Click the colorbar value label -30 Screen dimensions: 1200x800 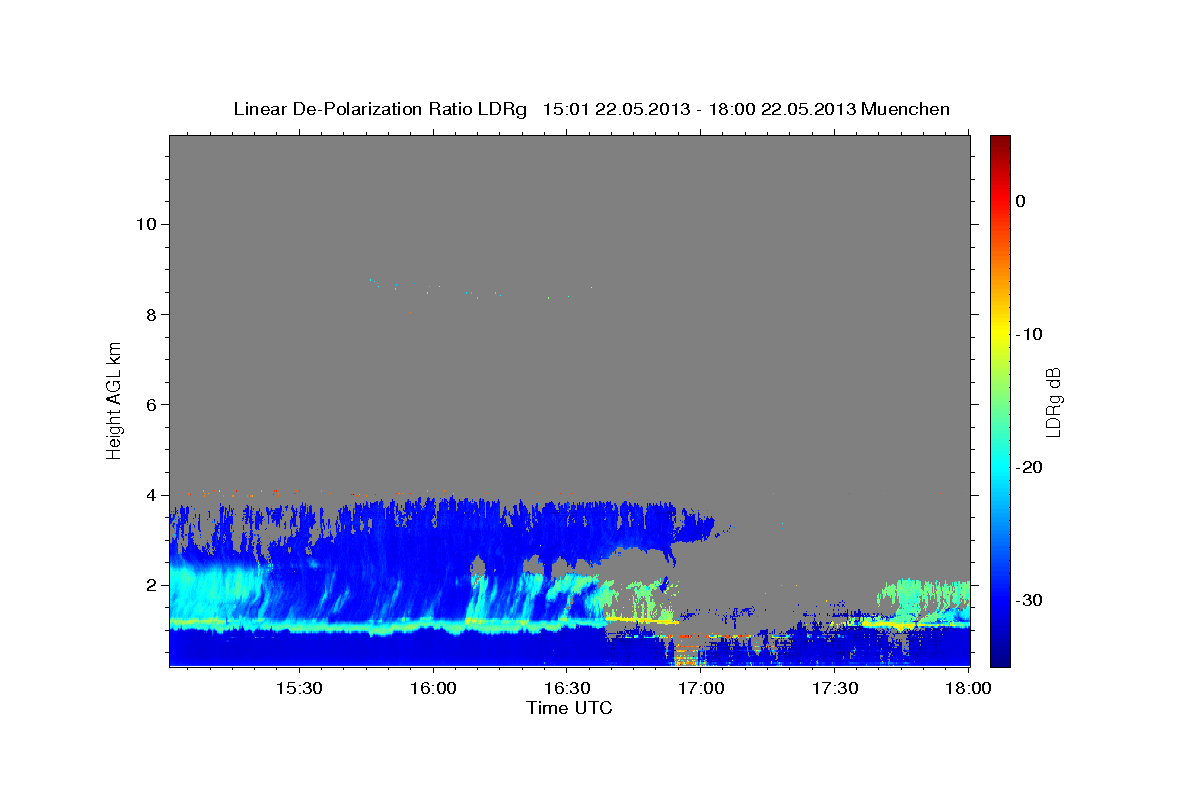(x=1027, y=600)
